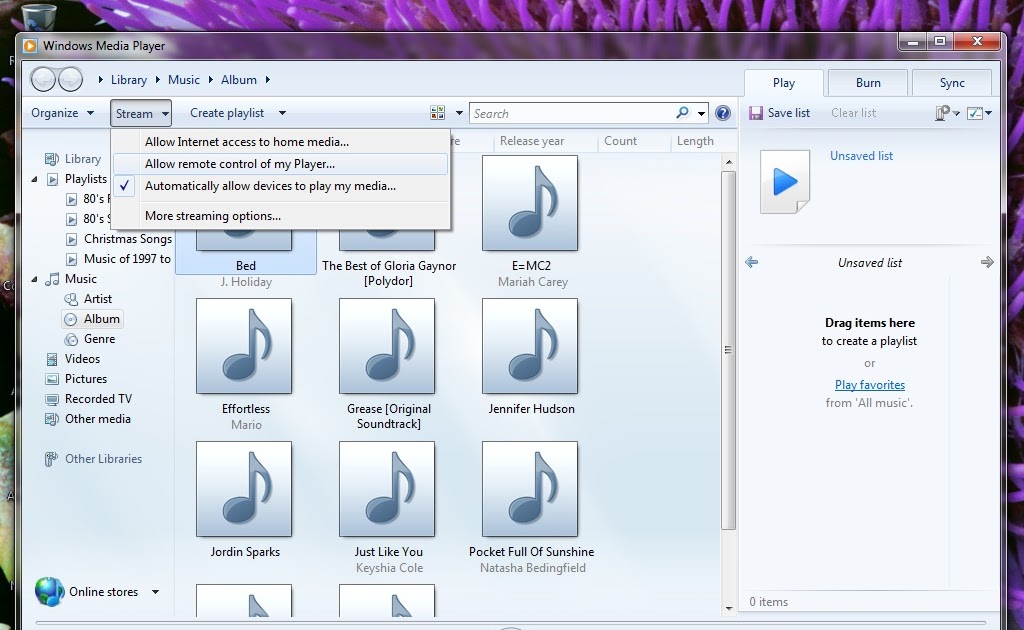The width and height of the screenshot is (1024, 630).
Task: Switch to the Burn tab
Action: click(868, 83)
